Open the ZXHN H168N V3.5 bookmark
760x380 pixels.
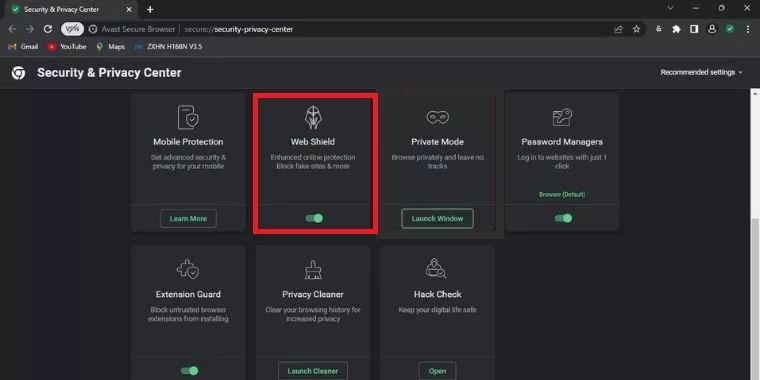(168, 47)
